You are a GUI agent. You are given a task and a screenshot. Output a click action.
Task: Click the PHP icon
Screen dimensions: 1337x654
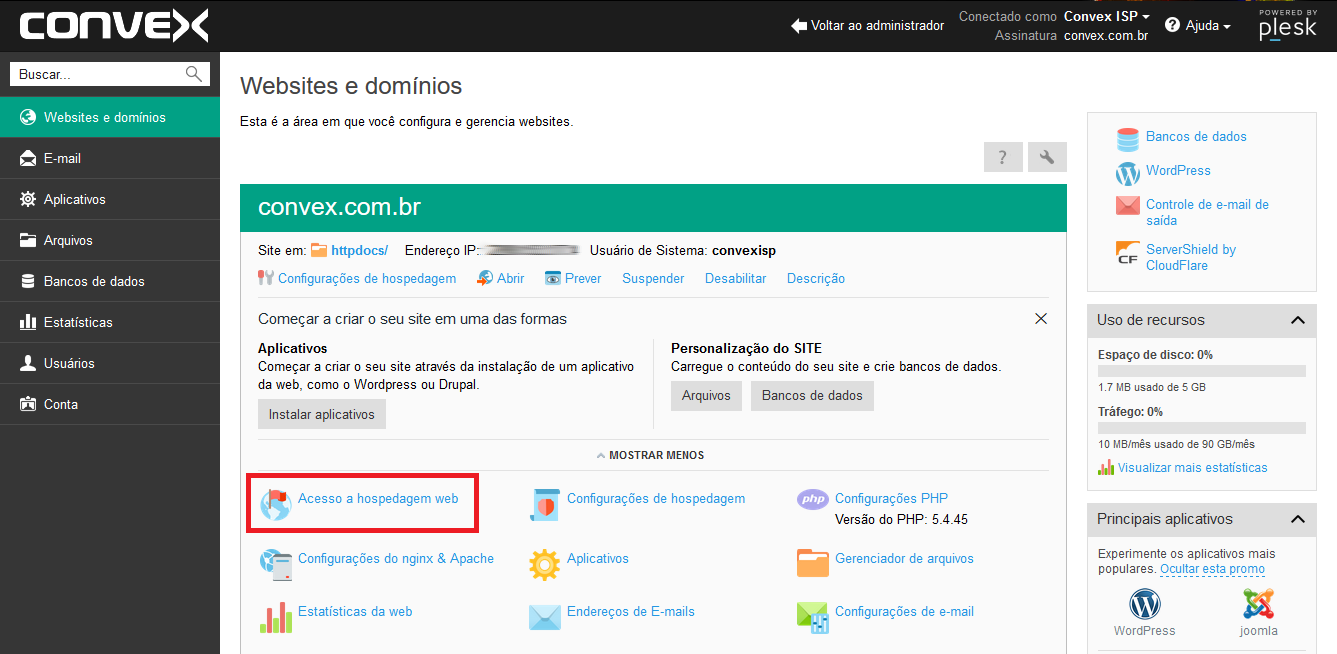813,499
